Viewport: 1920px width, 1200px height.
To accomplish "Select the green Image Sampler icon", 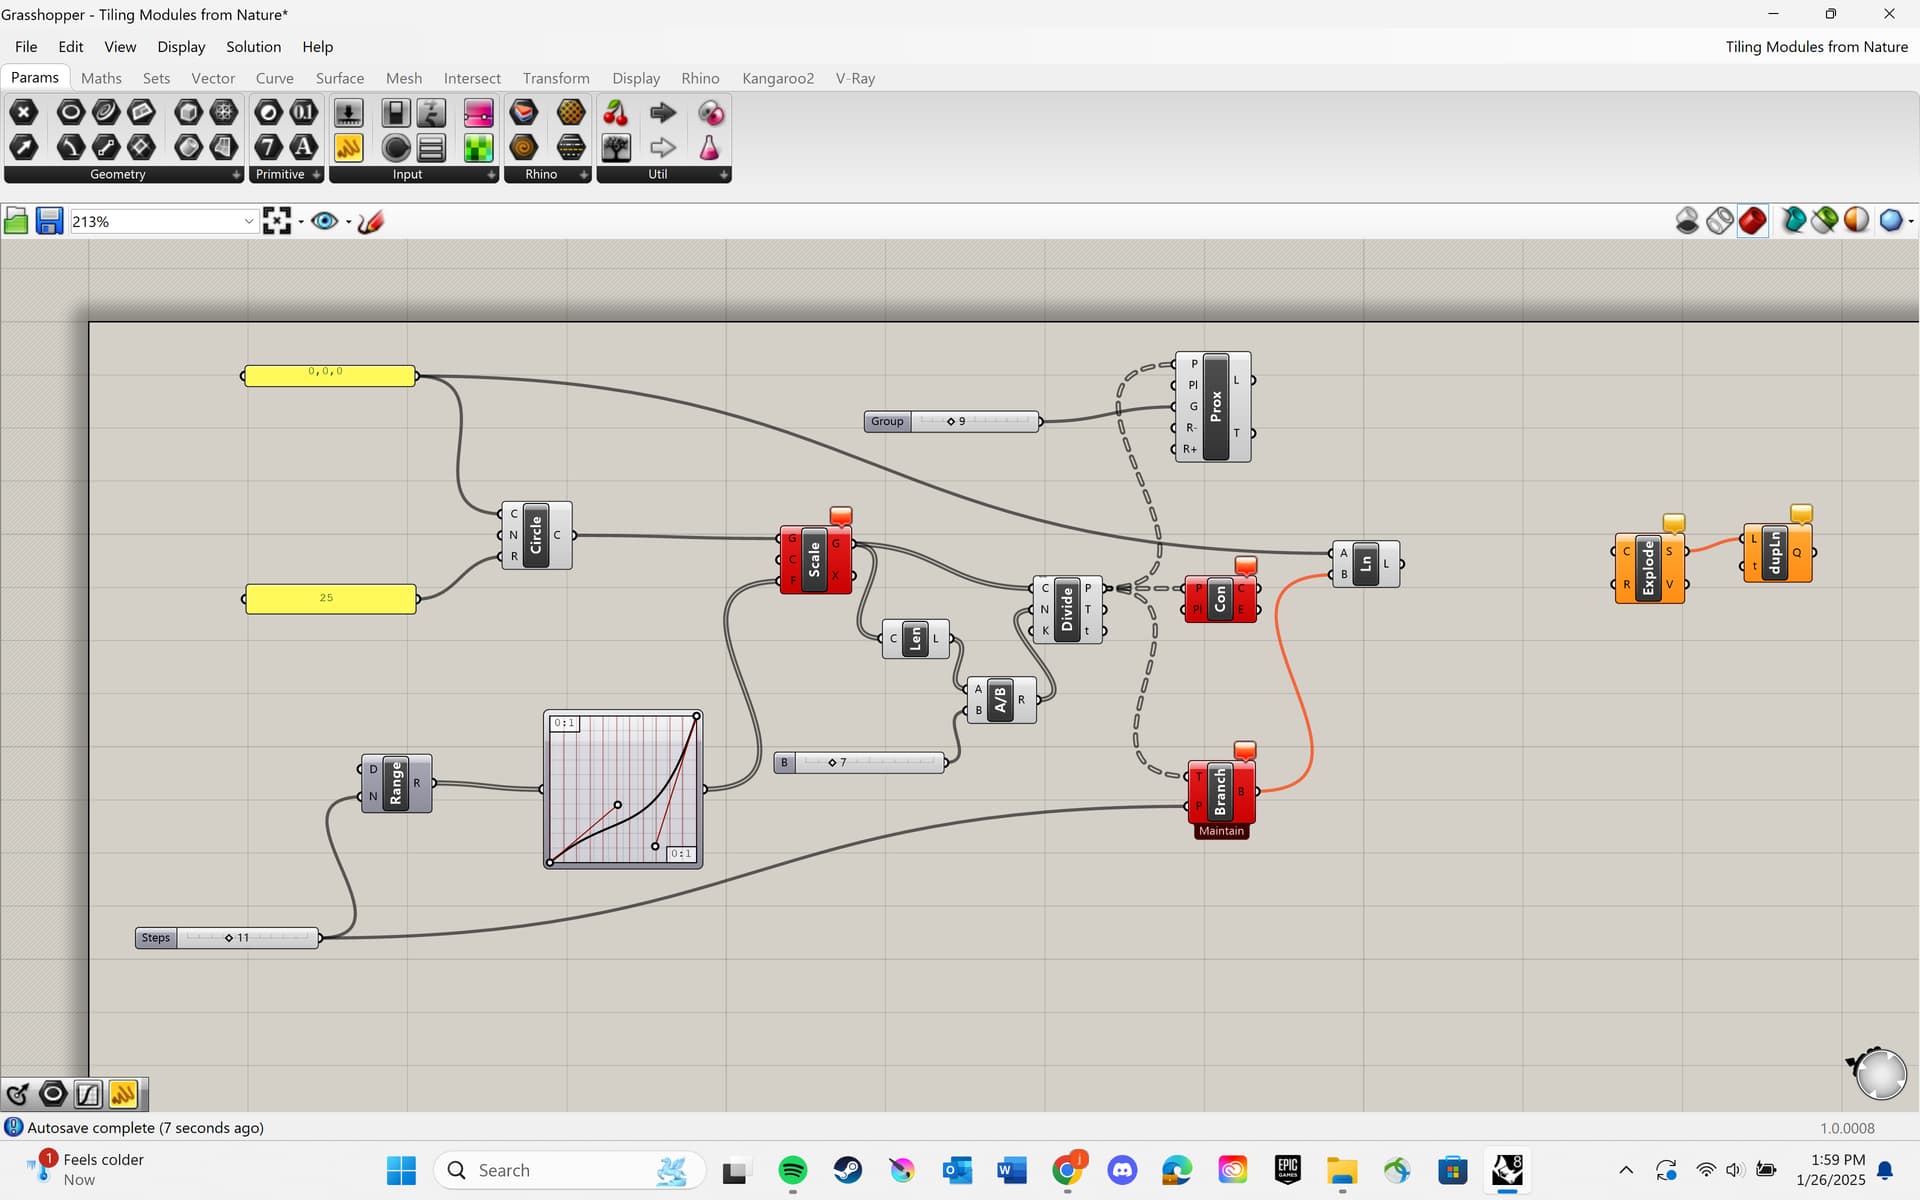I will [479, 148].
